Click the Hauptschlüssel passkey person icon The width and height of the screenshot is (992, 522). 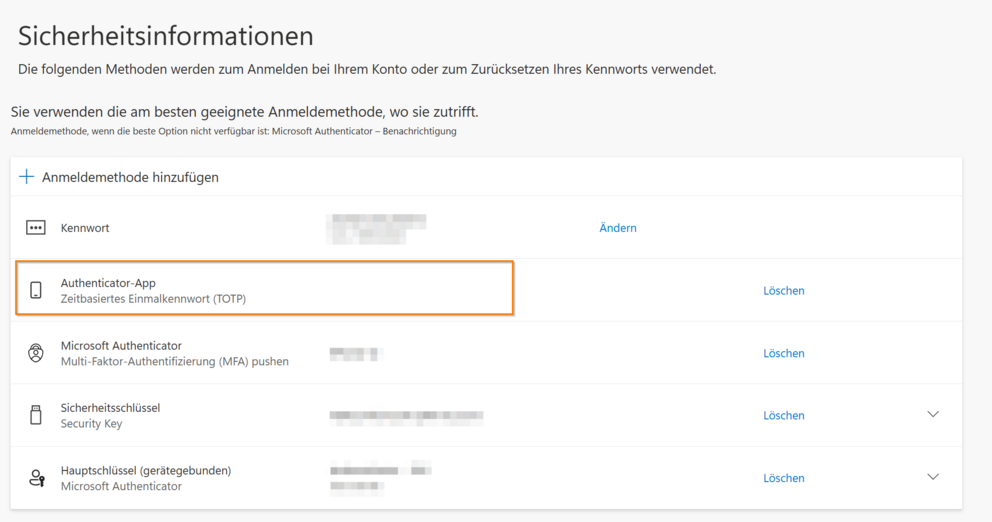tap(37, 478)
